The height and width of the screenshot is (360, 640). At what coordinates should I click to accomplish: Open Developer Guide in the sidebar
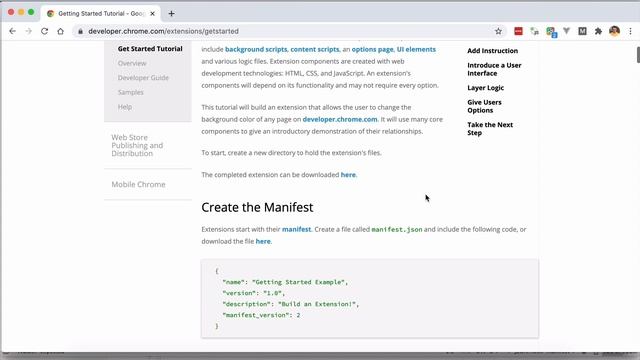point(143,78)
